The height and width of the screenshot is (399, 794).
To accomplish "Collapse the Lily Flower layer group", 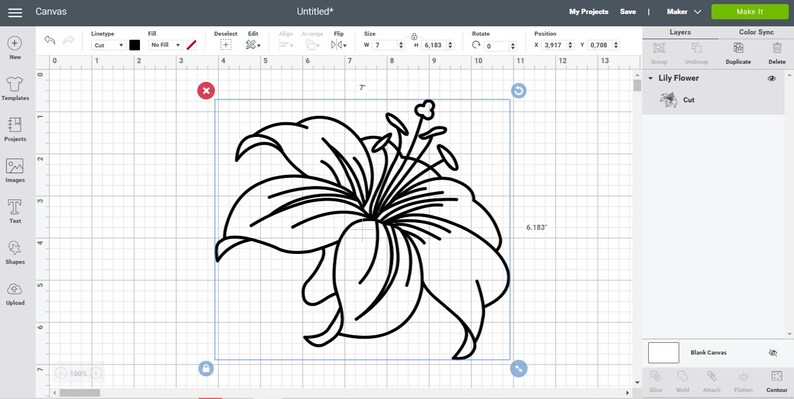I will pyautogui.click(x=651, y=78).
